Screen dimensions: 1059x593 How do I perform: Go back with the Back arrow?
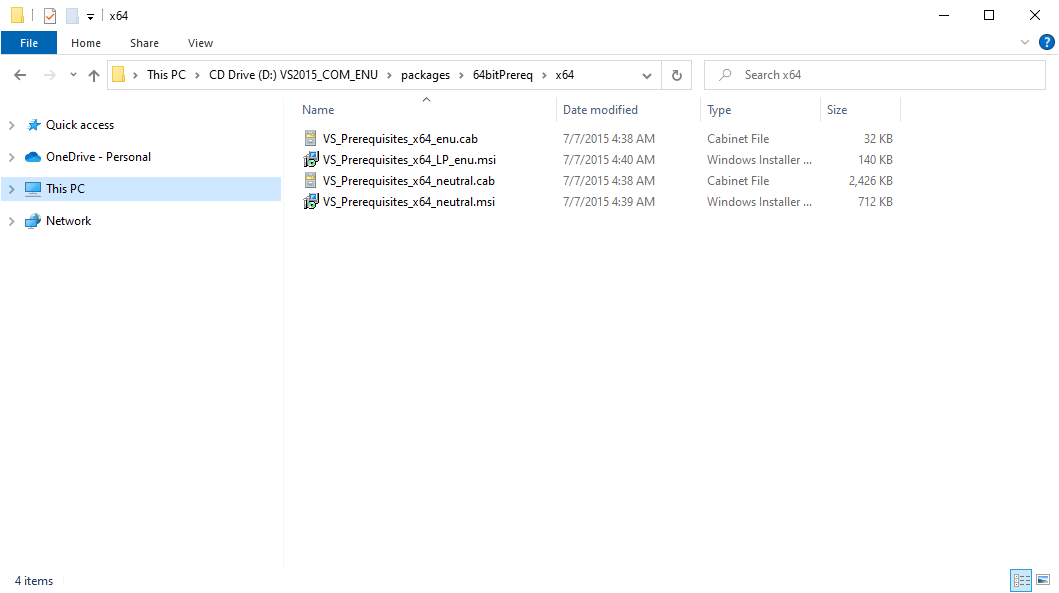pos(20,75)
